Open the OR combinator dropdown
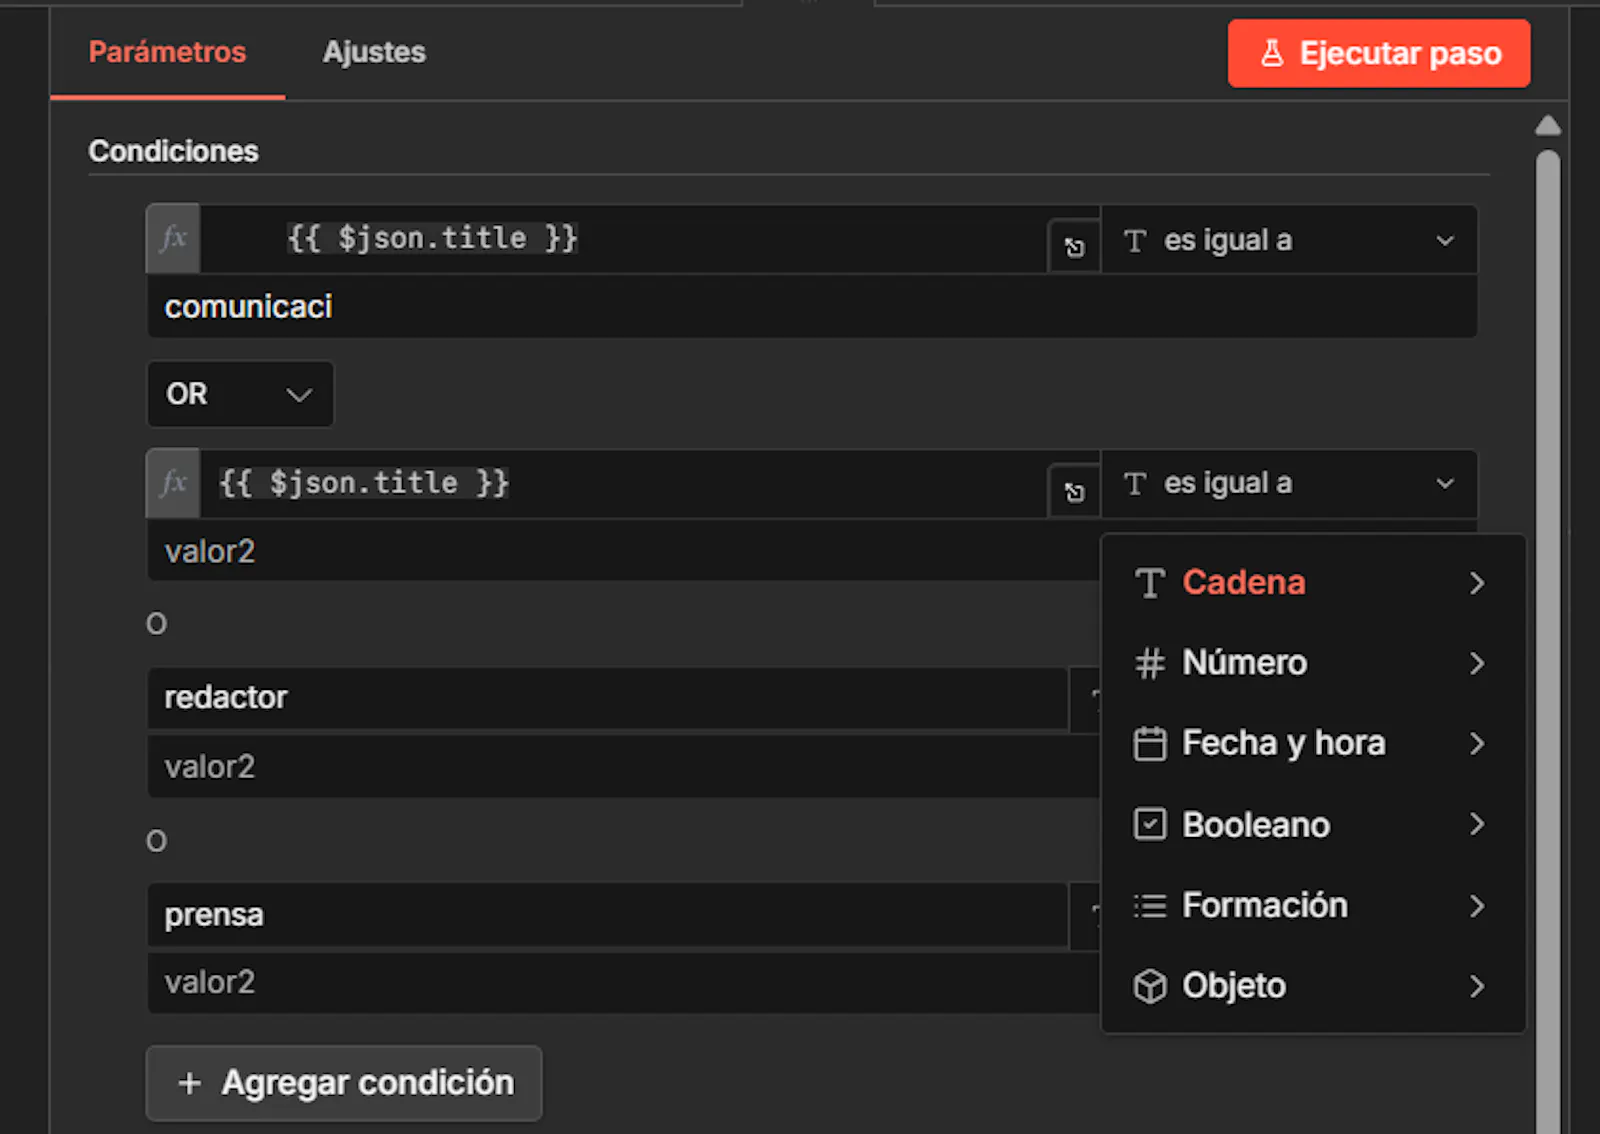The width and height of the screenshot is (1600, 1134). tap(240, 394)
